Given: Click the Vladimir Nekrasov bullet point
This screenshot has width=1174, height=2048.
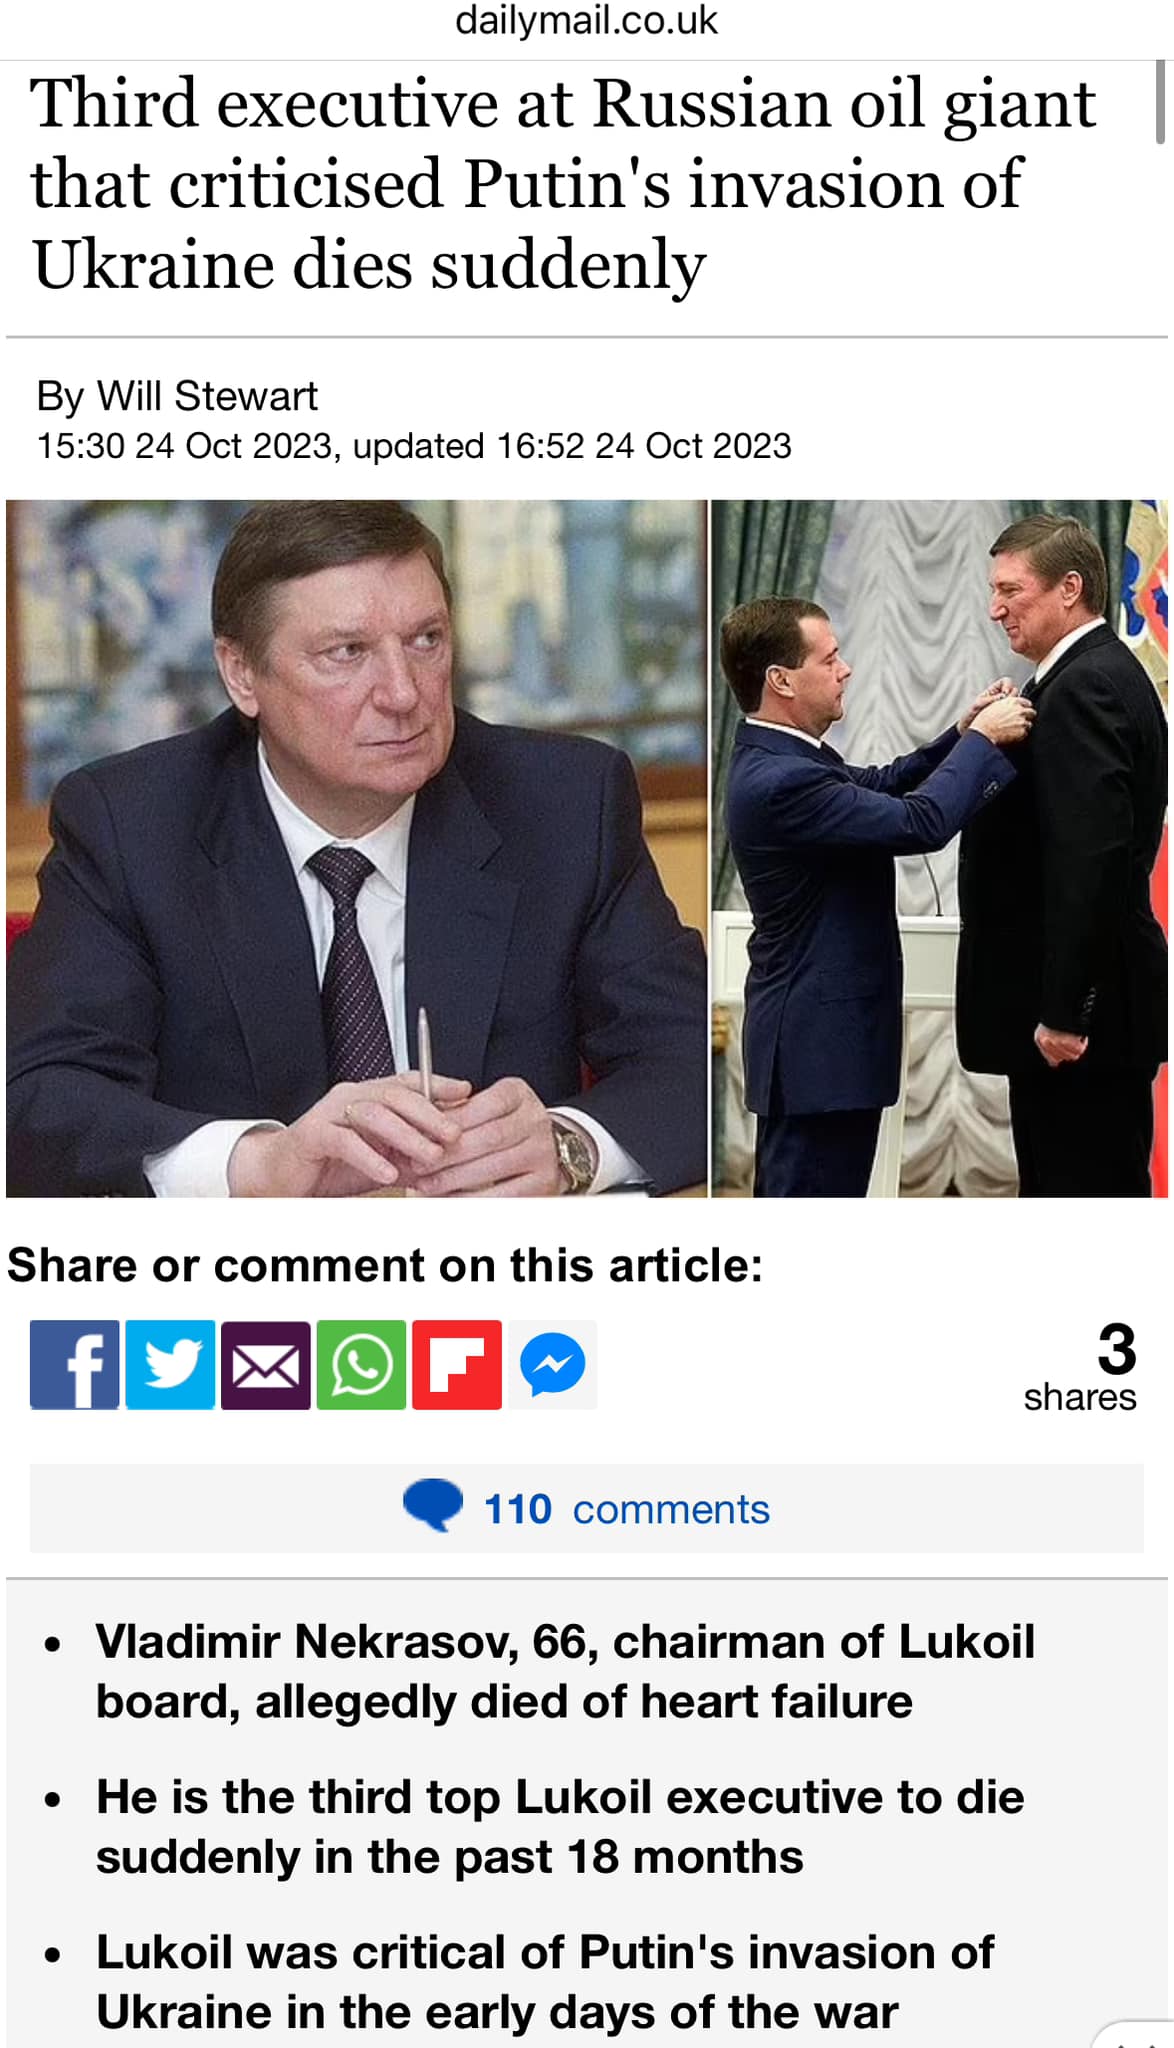Looking at the screenshot, I should click(x=565, y=1671).
